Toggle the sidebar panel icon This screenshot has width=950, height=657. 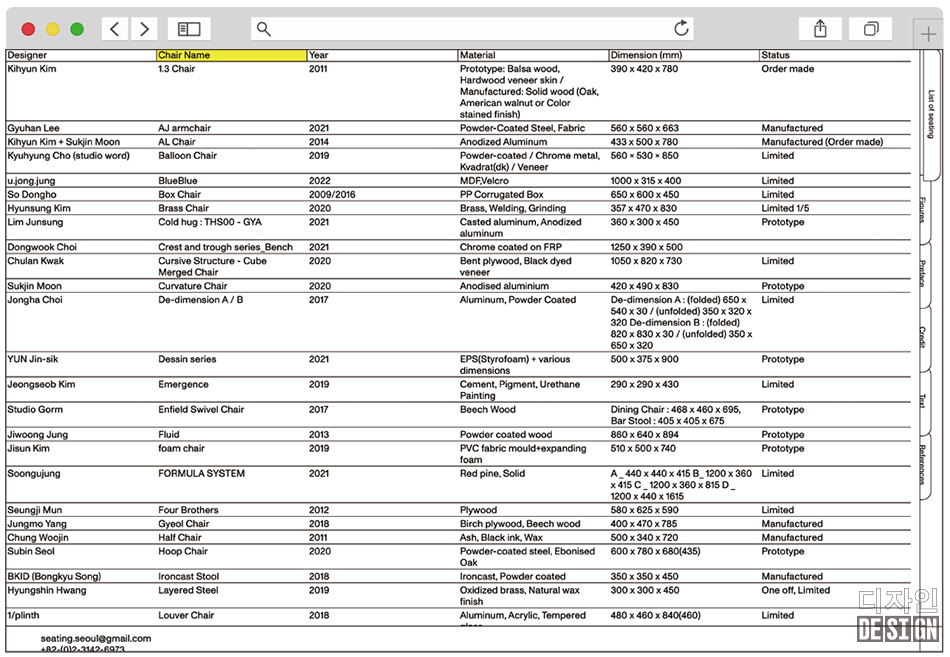coord(189,28)
